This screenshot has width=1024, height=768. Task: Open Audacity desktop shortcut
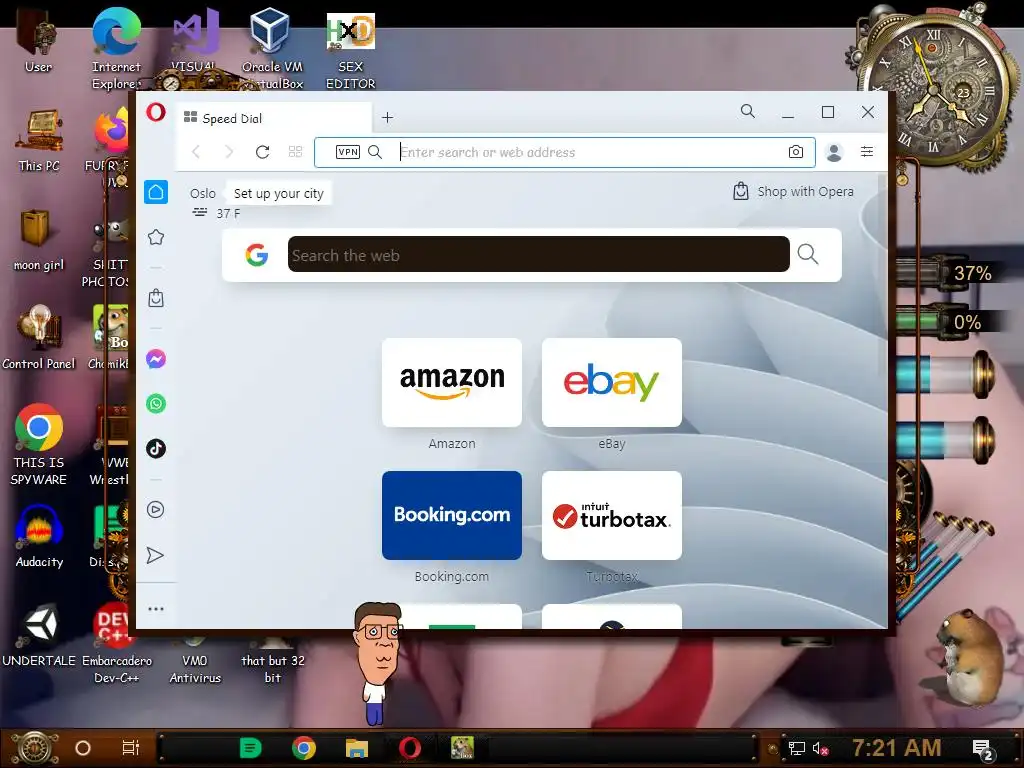[x=39, y=536]
